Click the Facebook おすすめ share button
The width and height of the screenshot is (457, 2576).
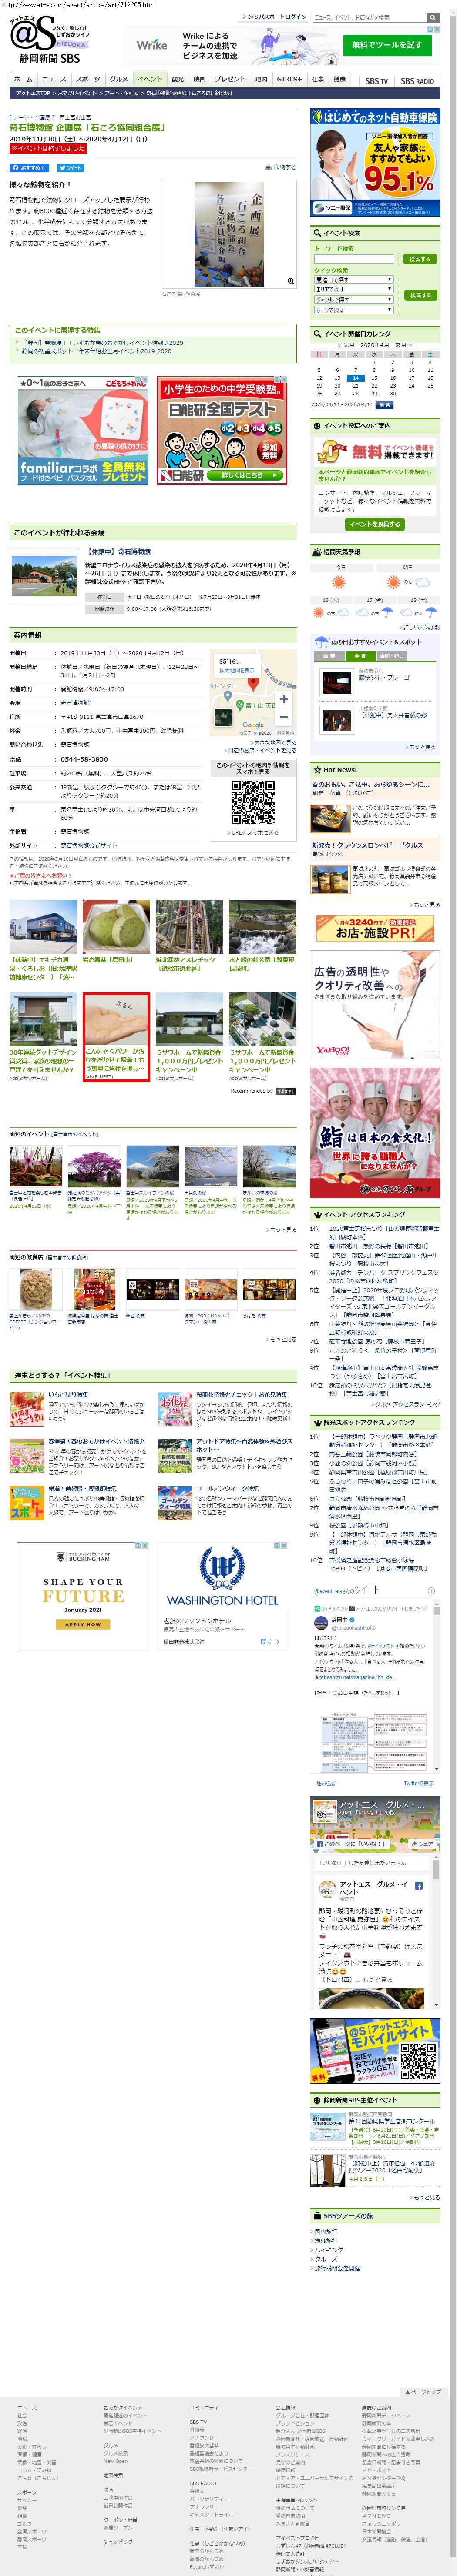point(29,168)
